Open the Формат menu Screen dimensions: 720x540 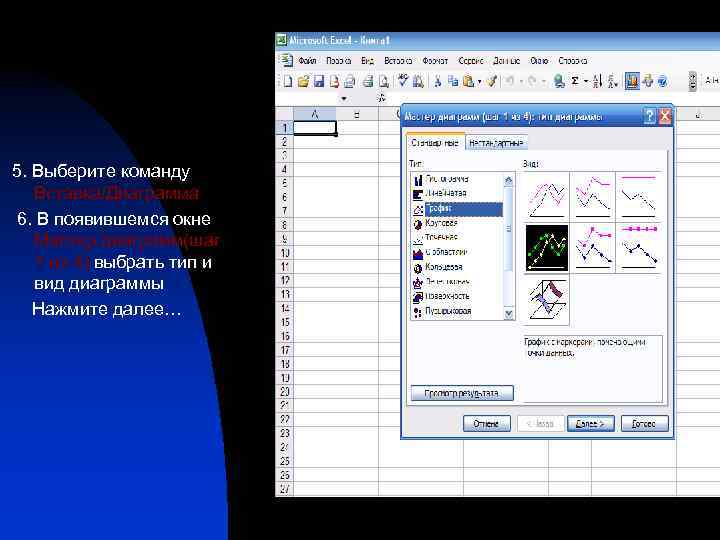[435, 61]
